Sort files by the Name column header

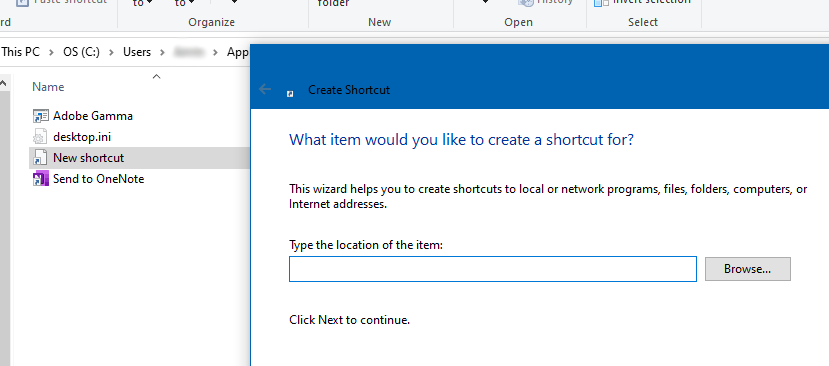(48, 87)
